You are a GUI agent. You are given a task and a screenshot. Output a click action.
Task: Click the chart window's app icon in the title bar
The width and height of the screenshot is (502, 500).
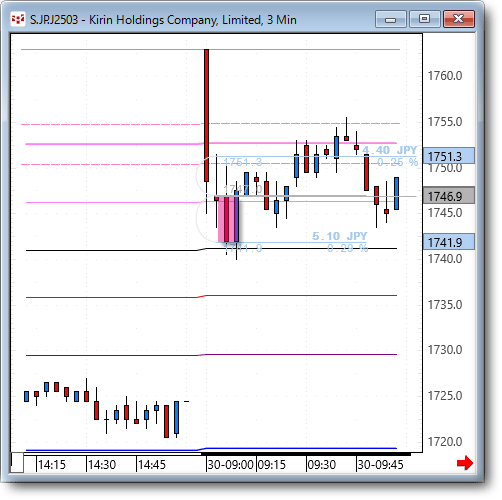(x=18, y=20)
